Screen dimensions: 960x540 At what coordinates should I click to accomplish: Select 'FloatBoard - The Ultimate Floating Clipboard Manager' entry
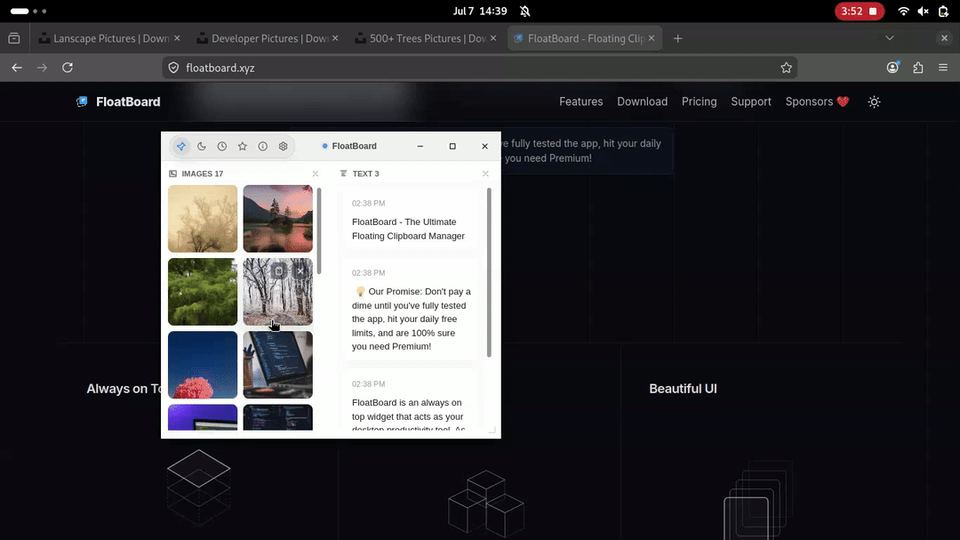click(410, 221)
